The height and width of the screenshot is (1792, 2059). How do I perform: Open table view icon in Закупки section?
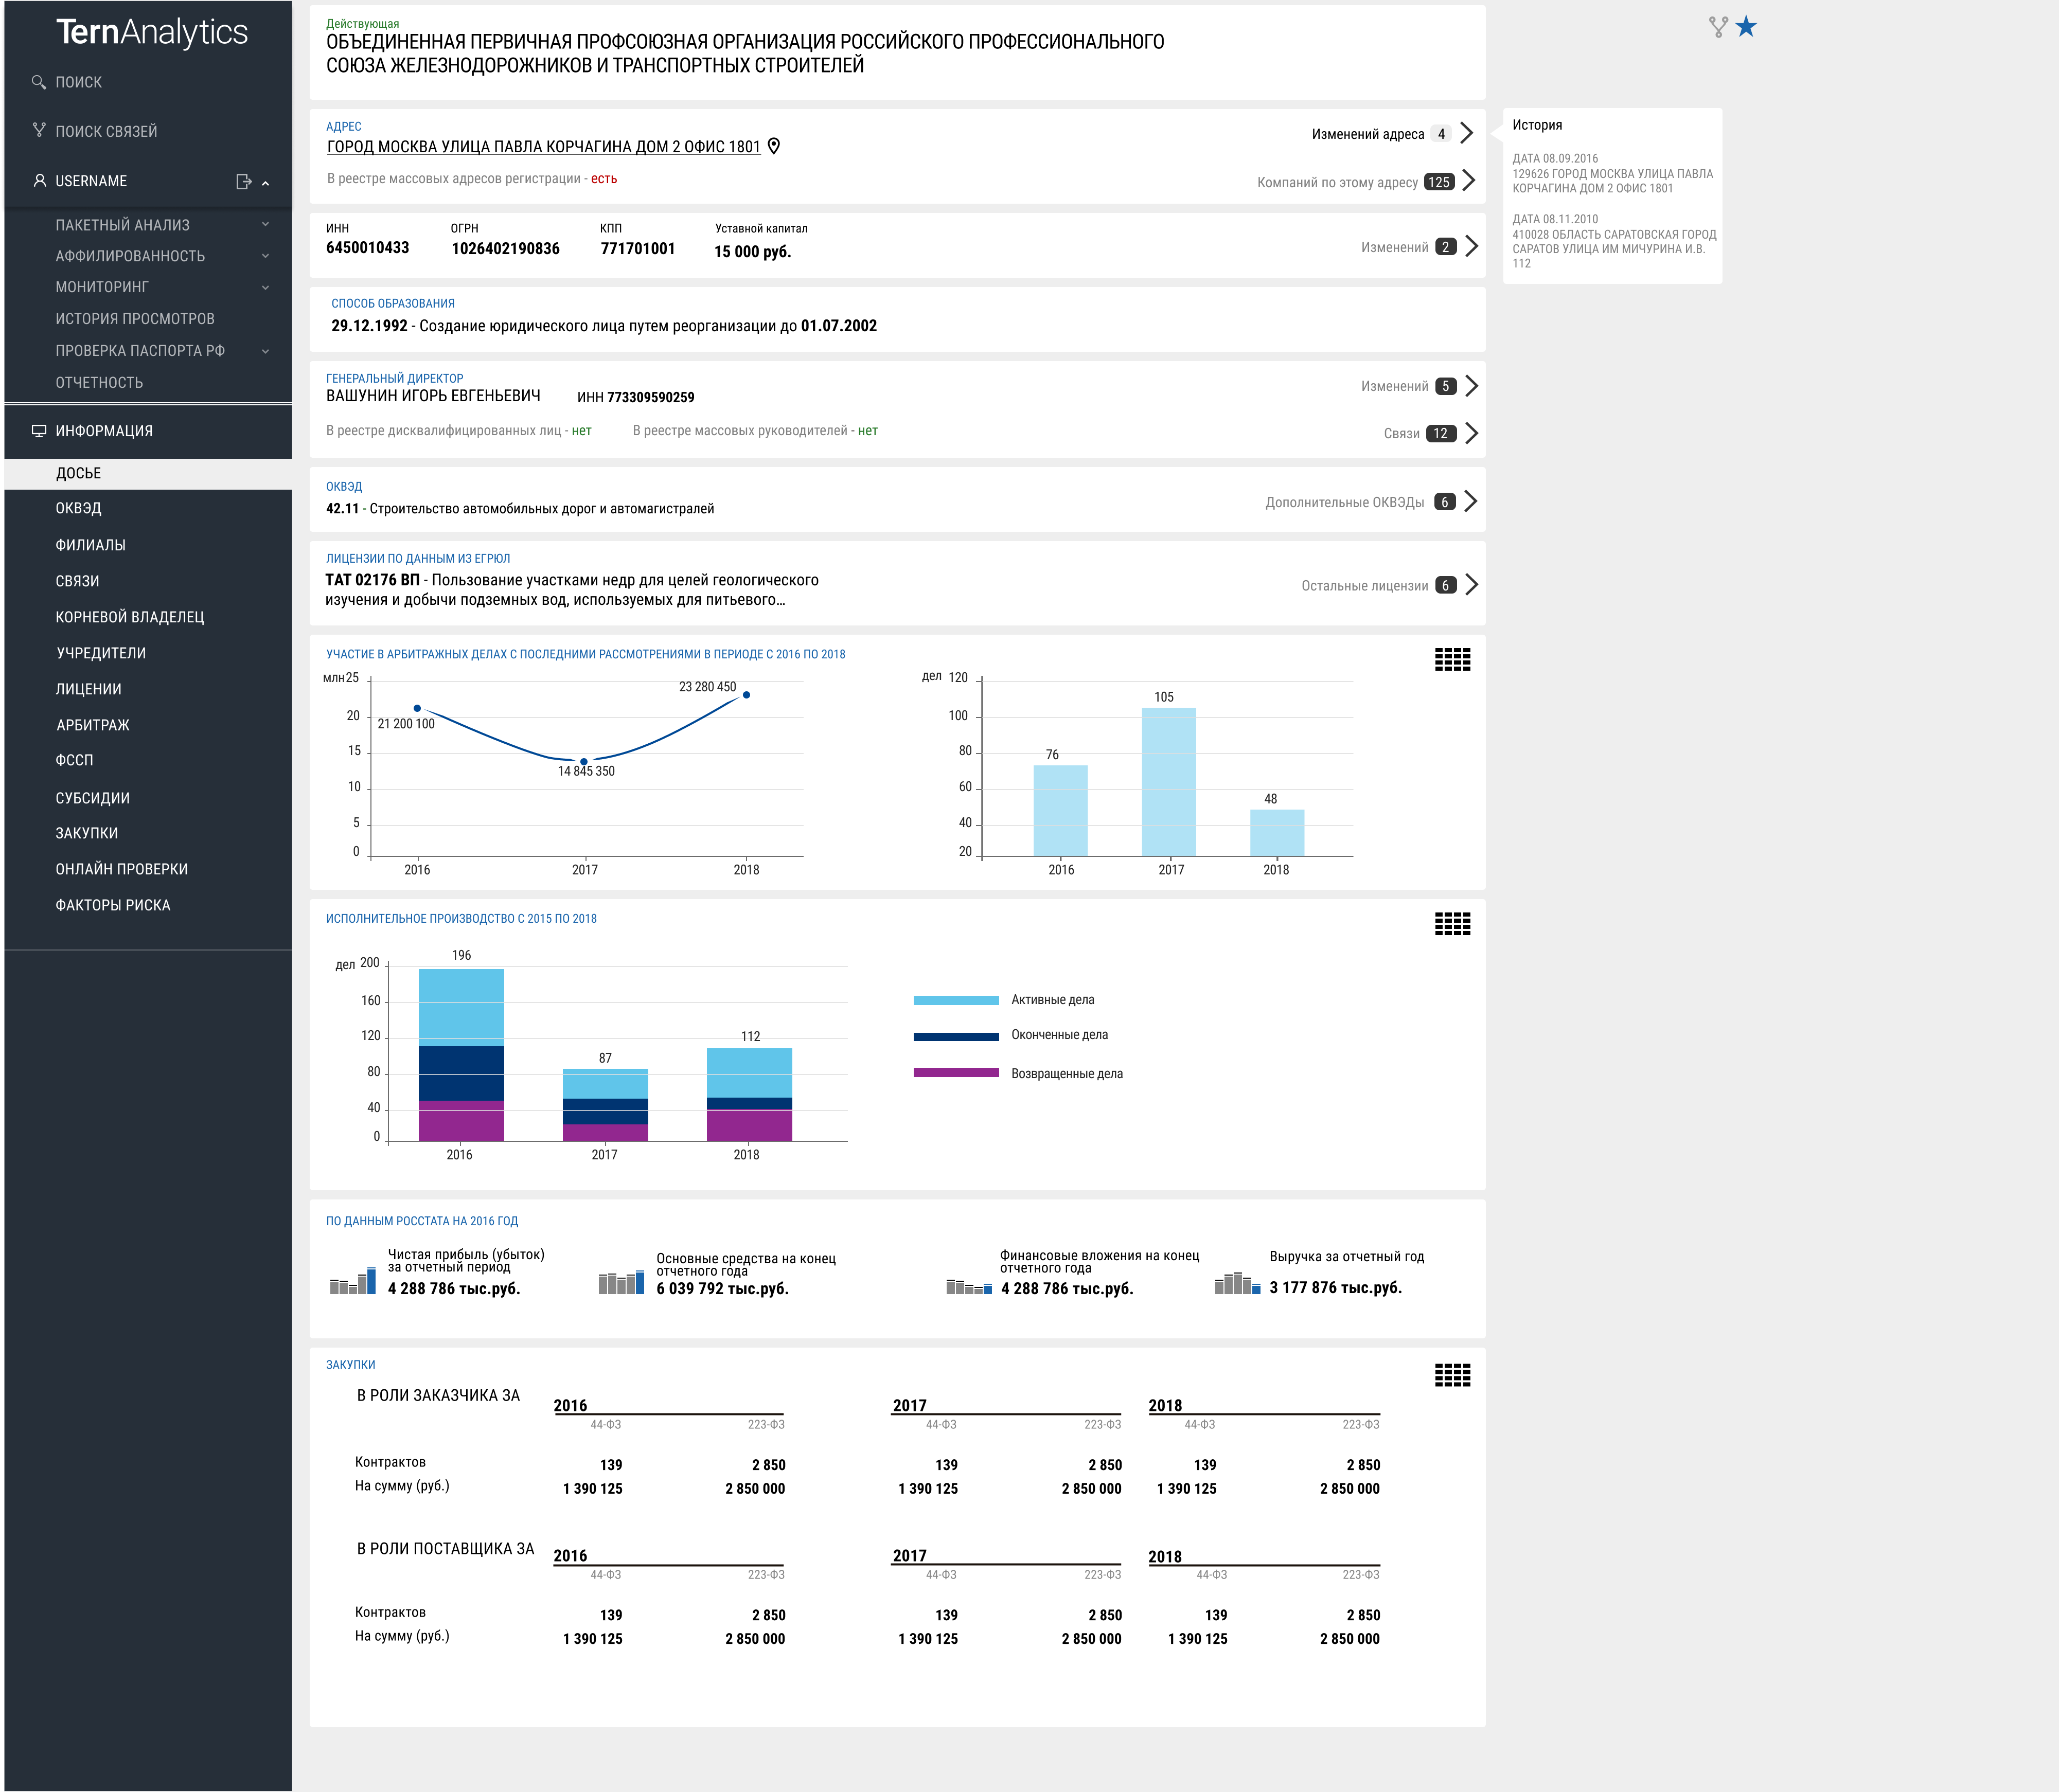[1452, 1375]
